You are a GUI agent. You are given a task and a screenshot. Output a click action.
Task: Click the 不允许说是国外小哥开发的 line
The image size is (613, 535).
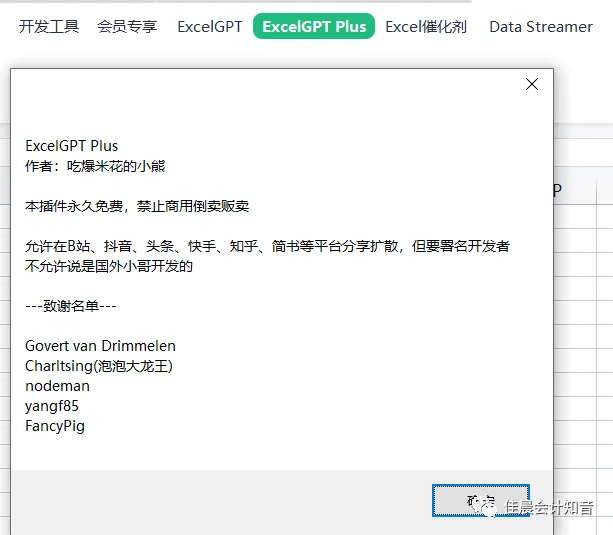109,266
